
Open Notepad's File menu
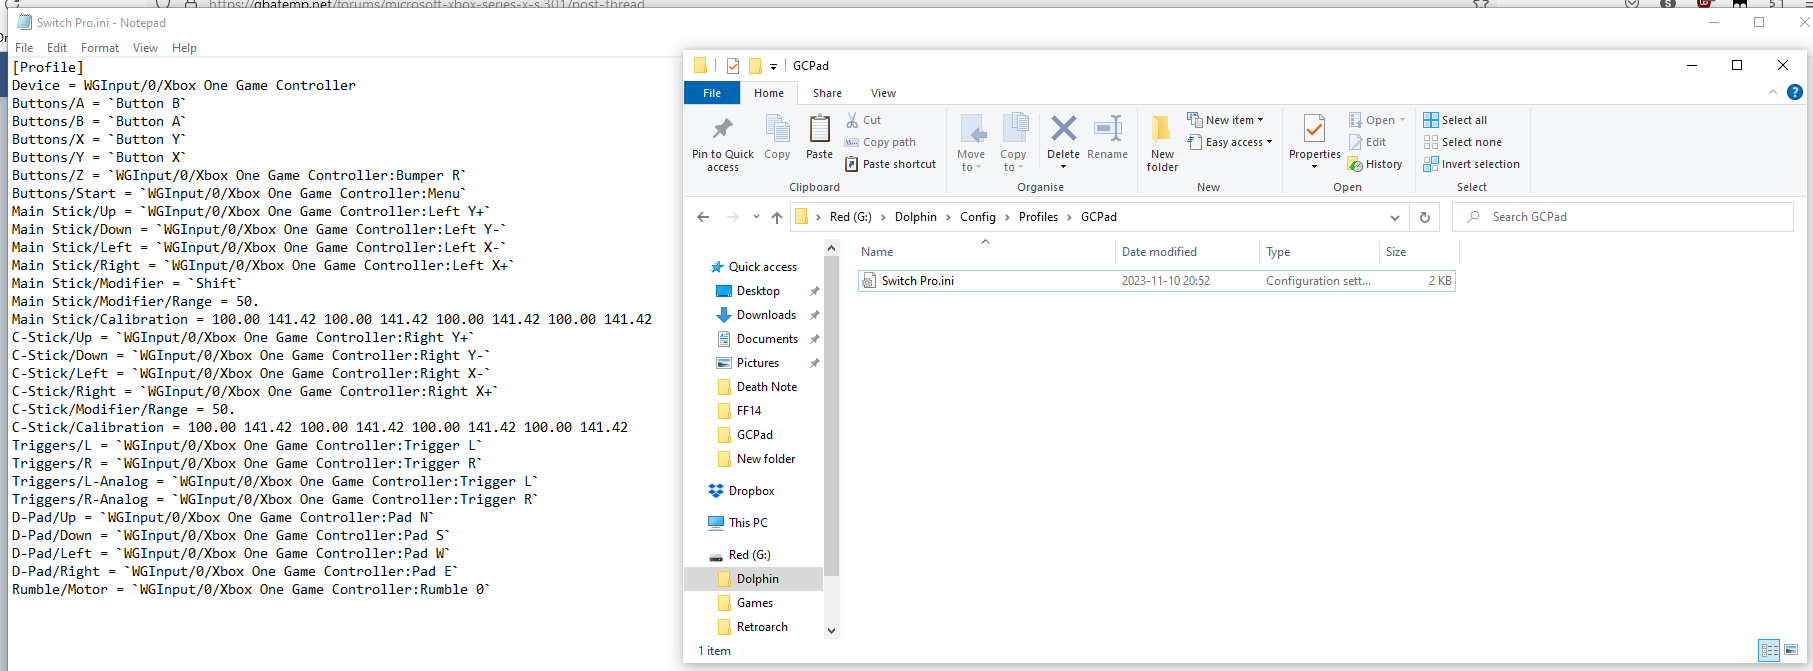pos(24,48)
